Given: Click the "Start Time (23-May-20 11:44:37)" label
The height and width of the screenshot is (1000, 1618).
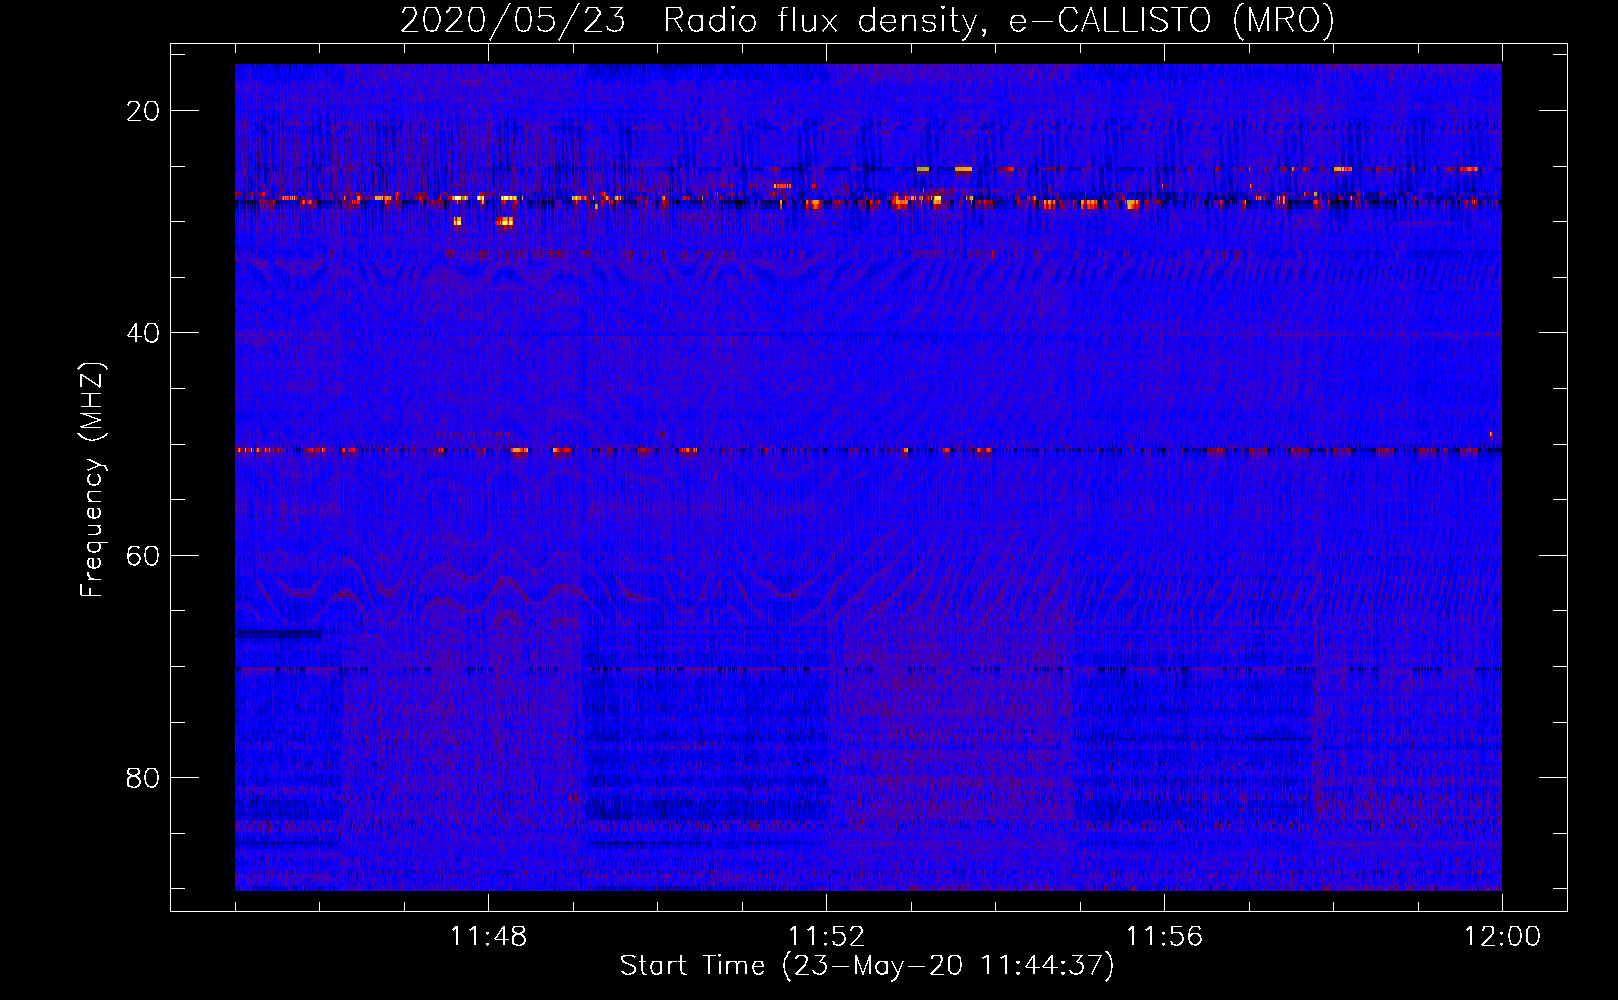Looking at the screenshot, I should click(x=867, y=966).
